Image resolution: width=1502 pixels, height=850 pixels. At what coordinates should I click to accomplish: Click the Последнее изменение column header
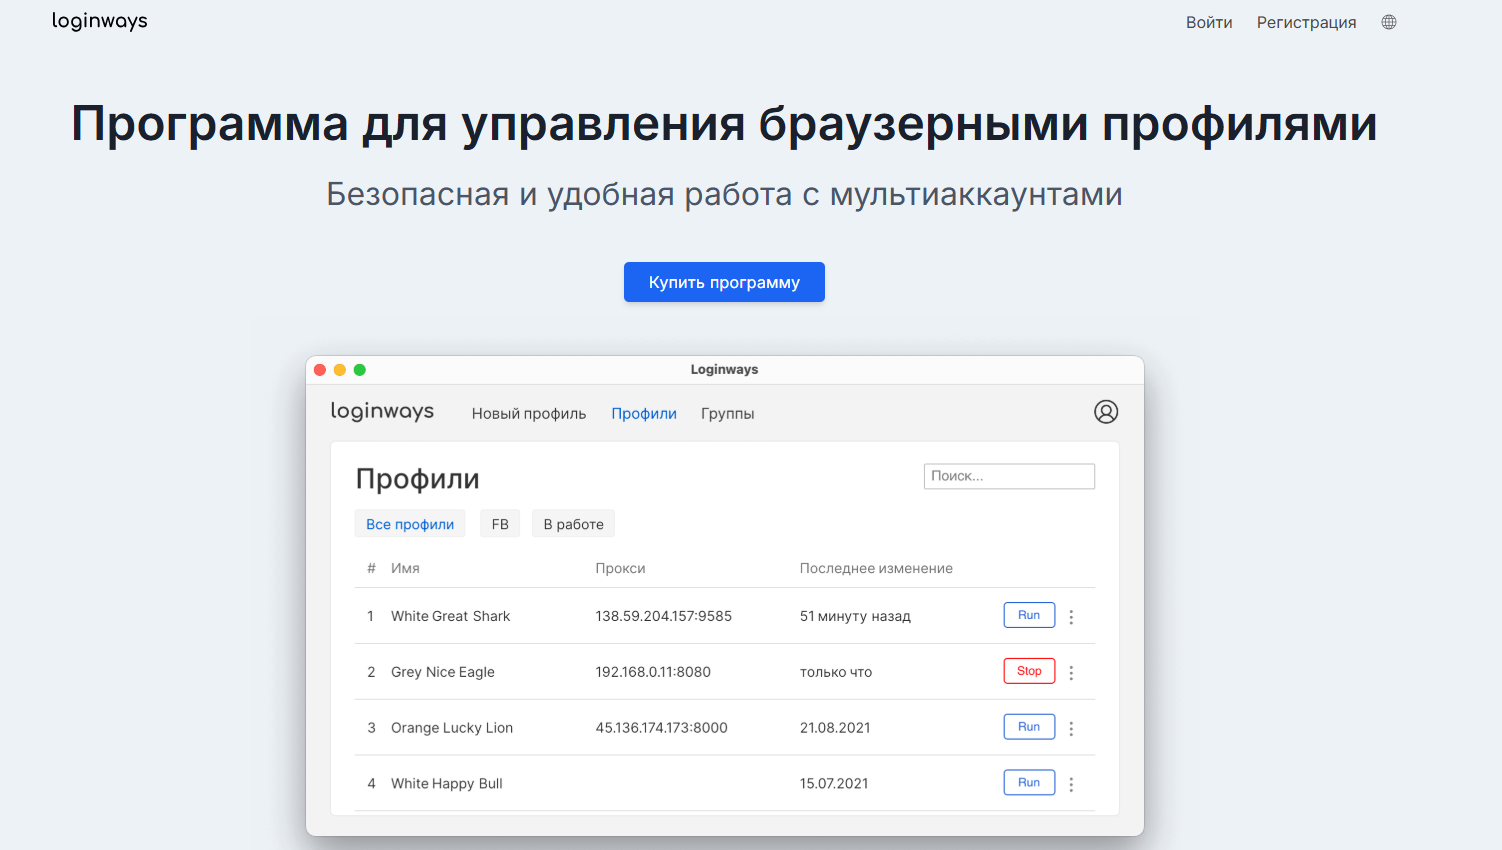(x=876, y=568)
